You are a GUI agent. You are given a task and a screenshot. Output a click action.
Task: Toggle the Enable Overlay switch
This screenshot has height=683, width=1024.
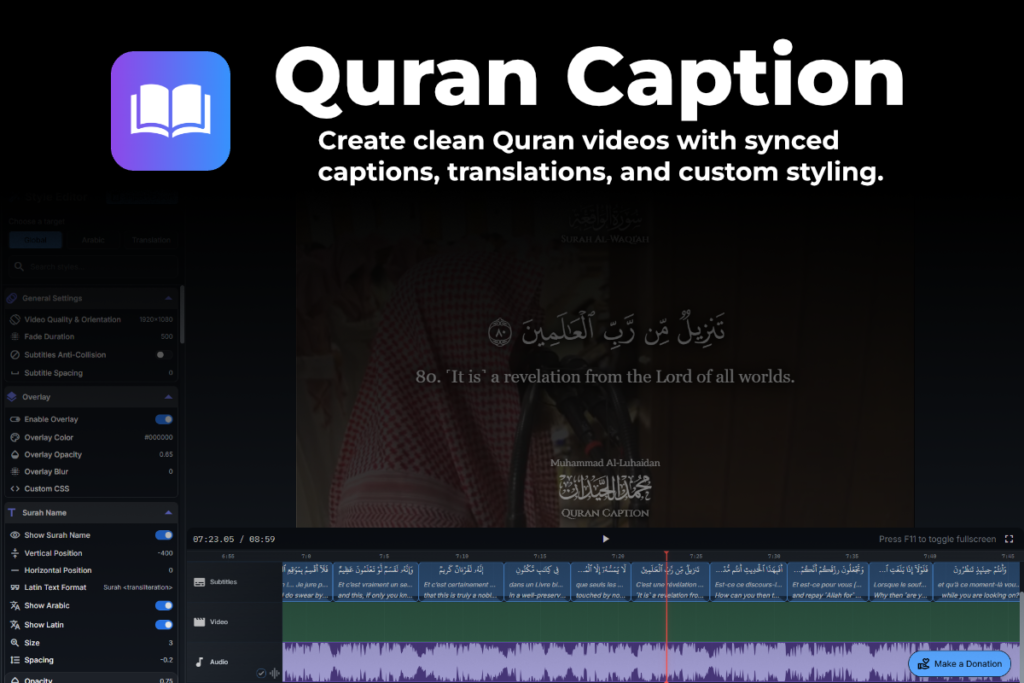[164, 419]
